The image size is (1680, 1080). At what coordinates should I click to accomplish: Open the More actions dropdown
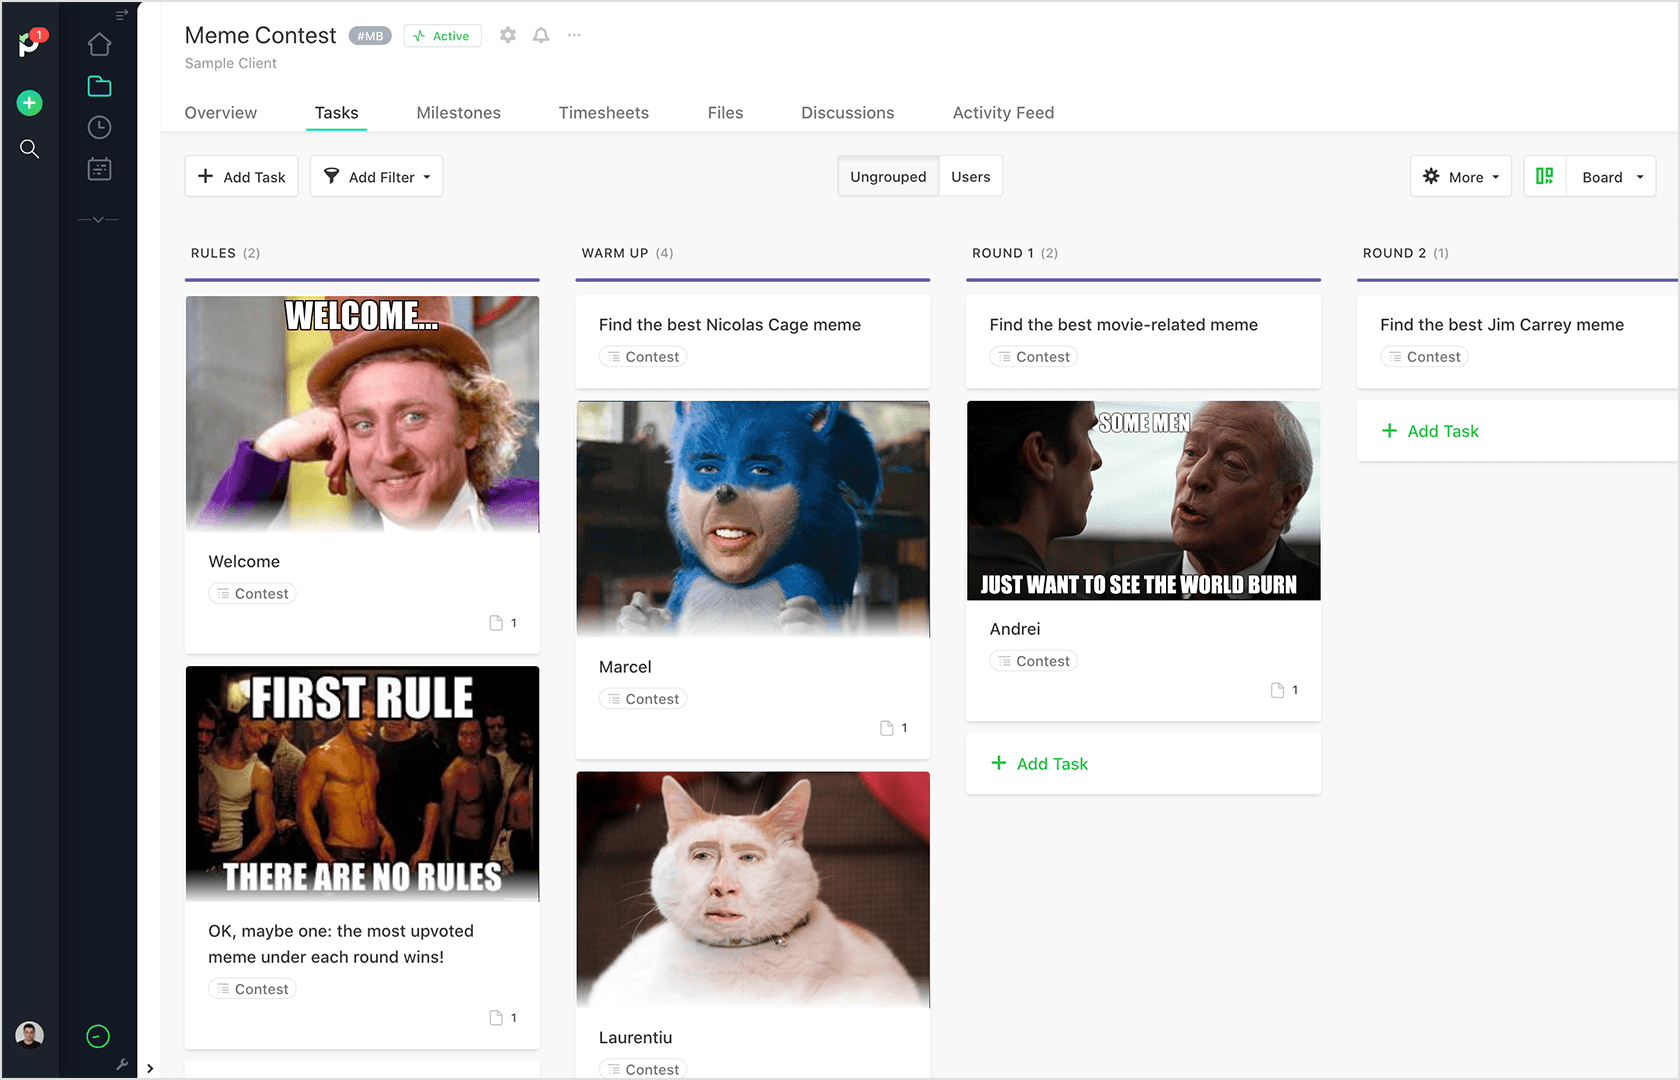click(x=1460, y=176)
